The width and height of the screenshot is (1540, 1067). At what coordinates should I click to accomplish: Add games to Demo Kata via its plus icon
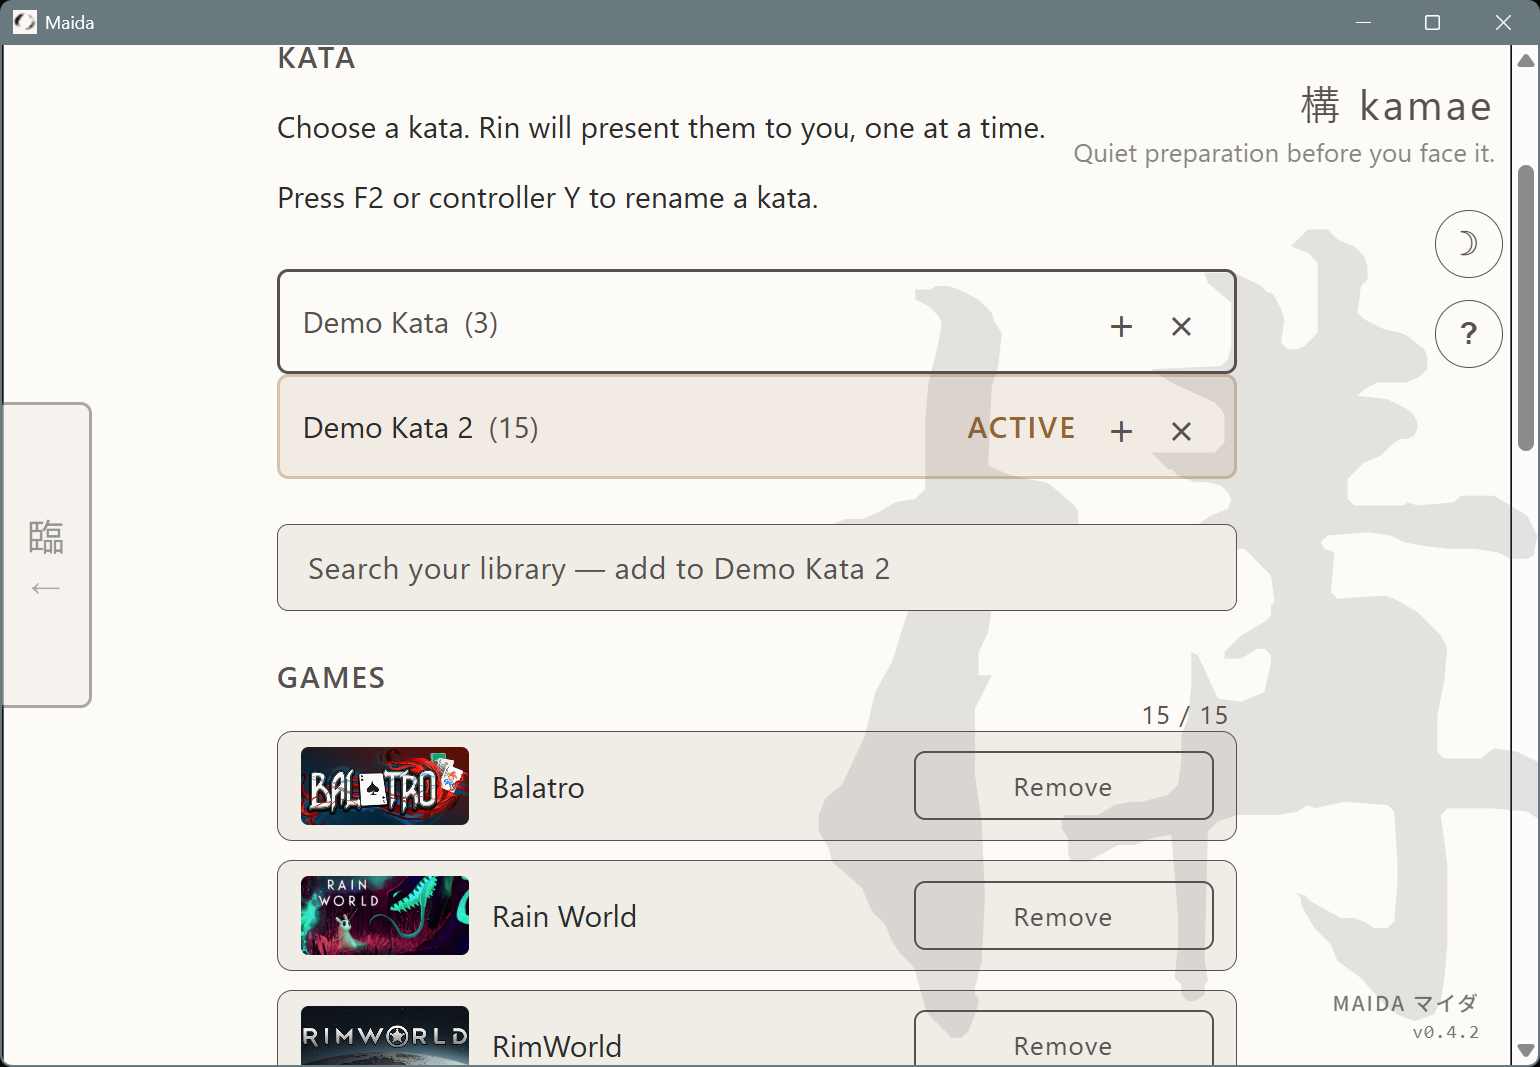(1121, 326)
